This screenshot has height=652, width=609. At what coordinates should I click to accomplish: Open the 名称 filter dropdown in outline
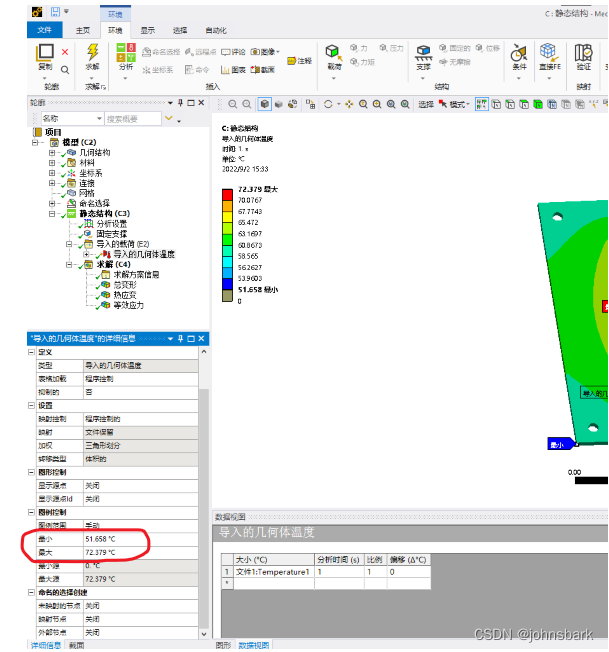point(99,119)
